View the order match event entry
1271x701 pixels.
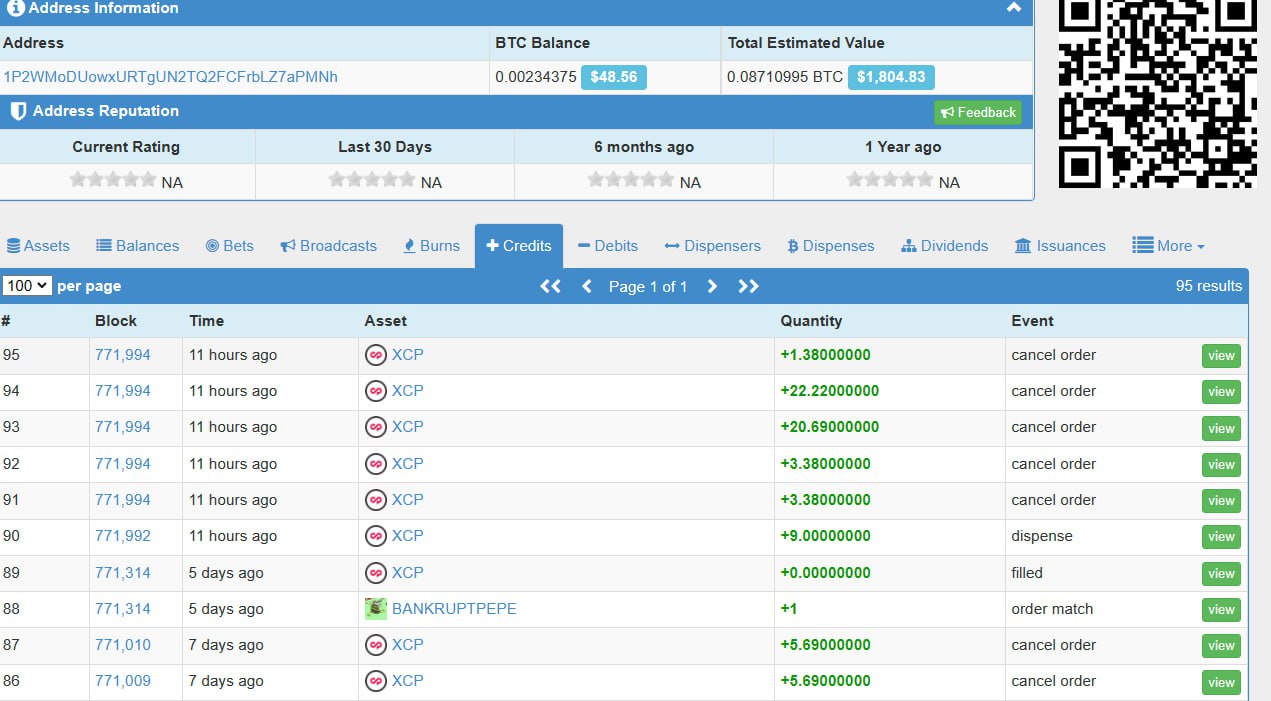[x=1221, y=610]
